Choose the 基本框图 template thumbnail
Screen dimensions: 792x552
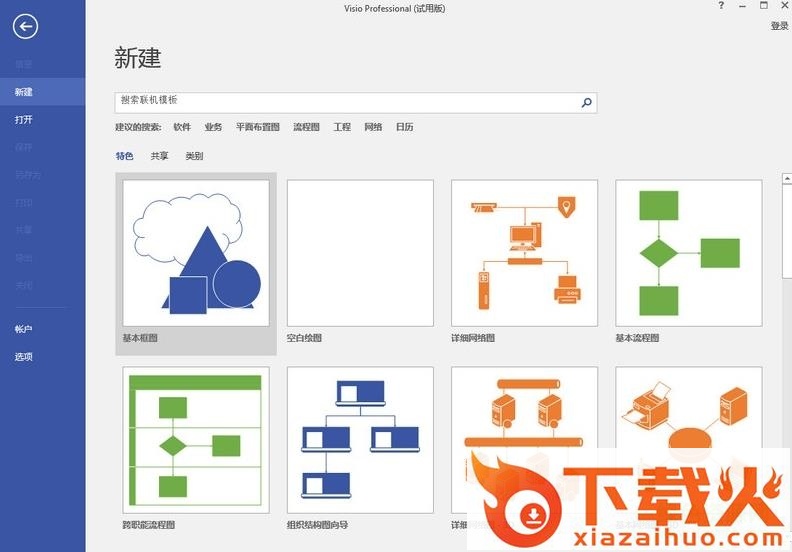click(196, 253)
